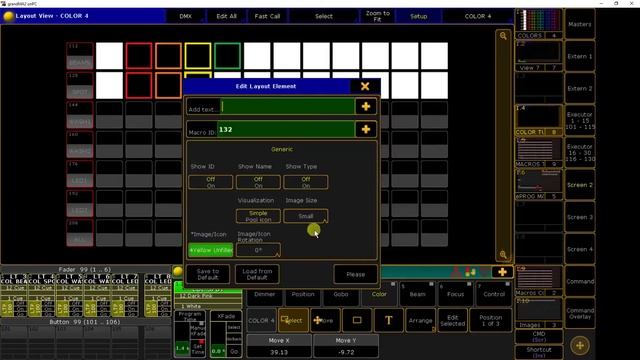Switch to the Control preset tab
This screenshot has height=360, width=640.
[x=494, y=294]
